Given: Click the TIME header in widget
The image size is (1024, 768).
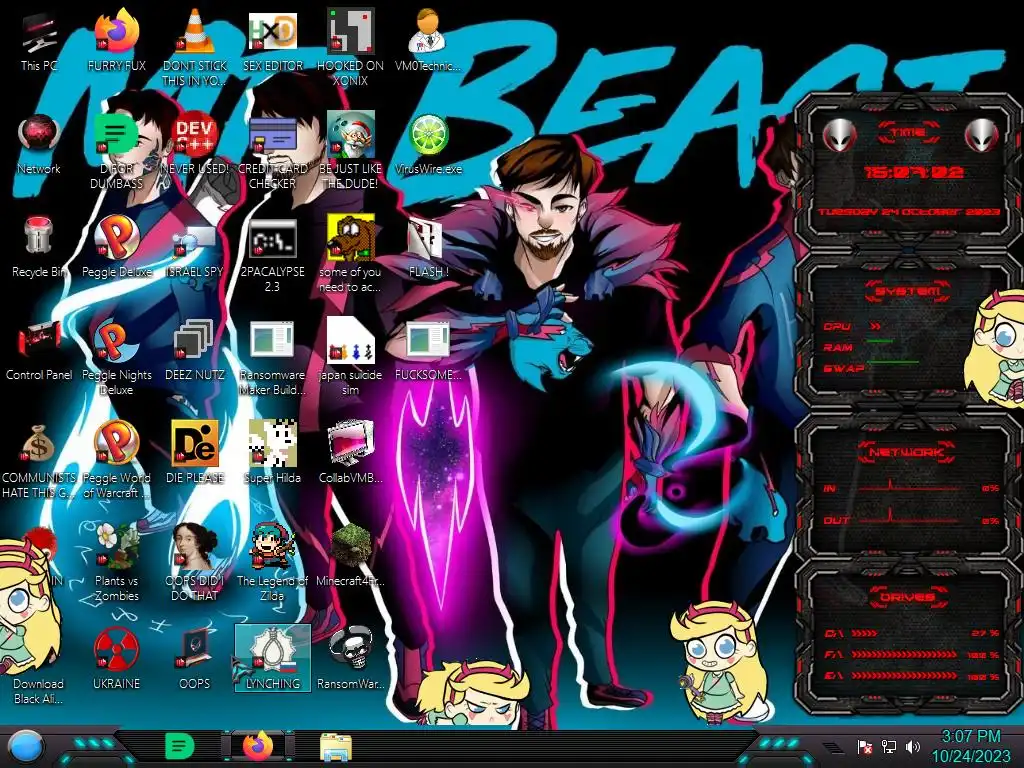Looking at the screenshot, I should [908, 133].
